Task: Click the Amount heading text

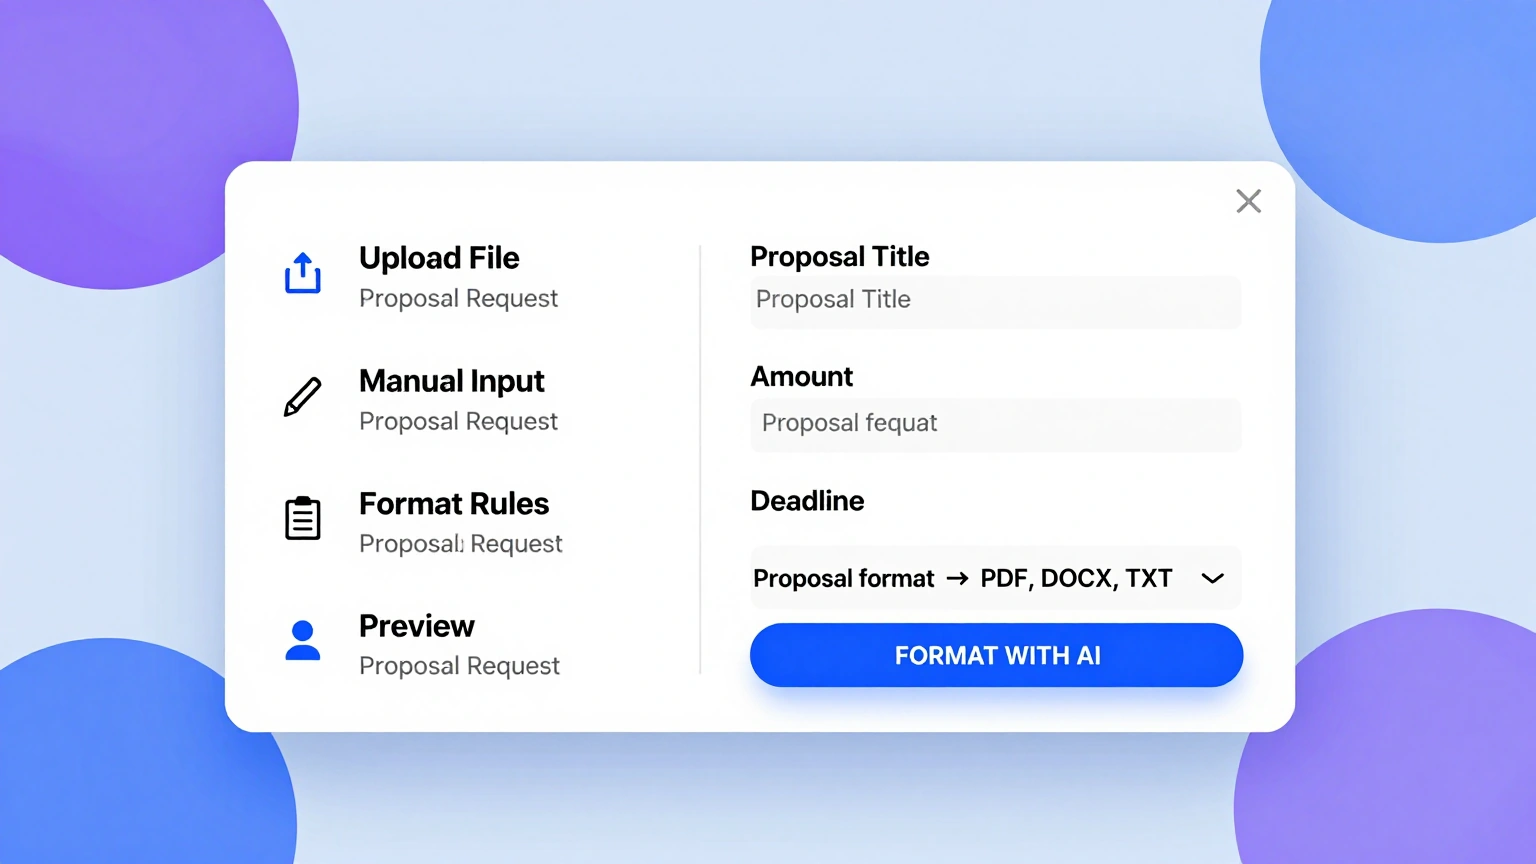Action: pyautogui.click(x=801, y=377)
